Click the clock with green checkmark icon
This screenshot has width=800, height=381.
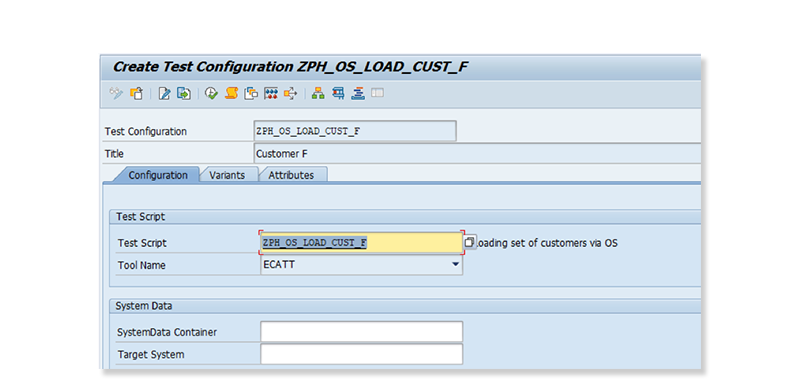tap(211, 93)
